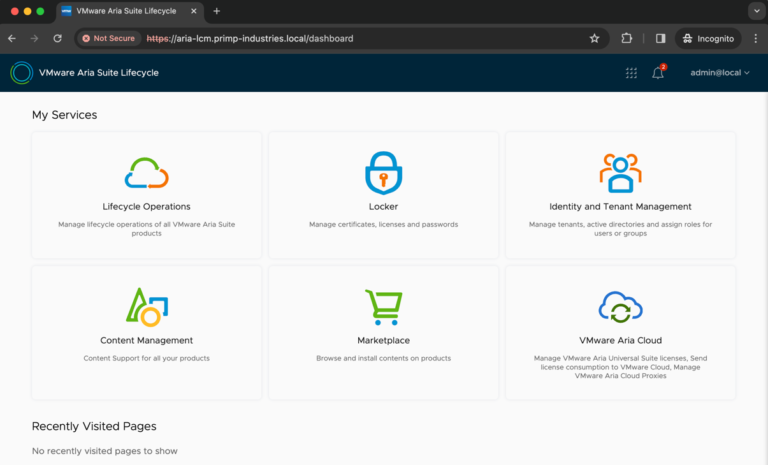The width and height of the screenshot is (768, 465).
Task: Open the notifications bell icon
Action: (x=658, y=73)
